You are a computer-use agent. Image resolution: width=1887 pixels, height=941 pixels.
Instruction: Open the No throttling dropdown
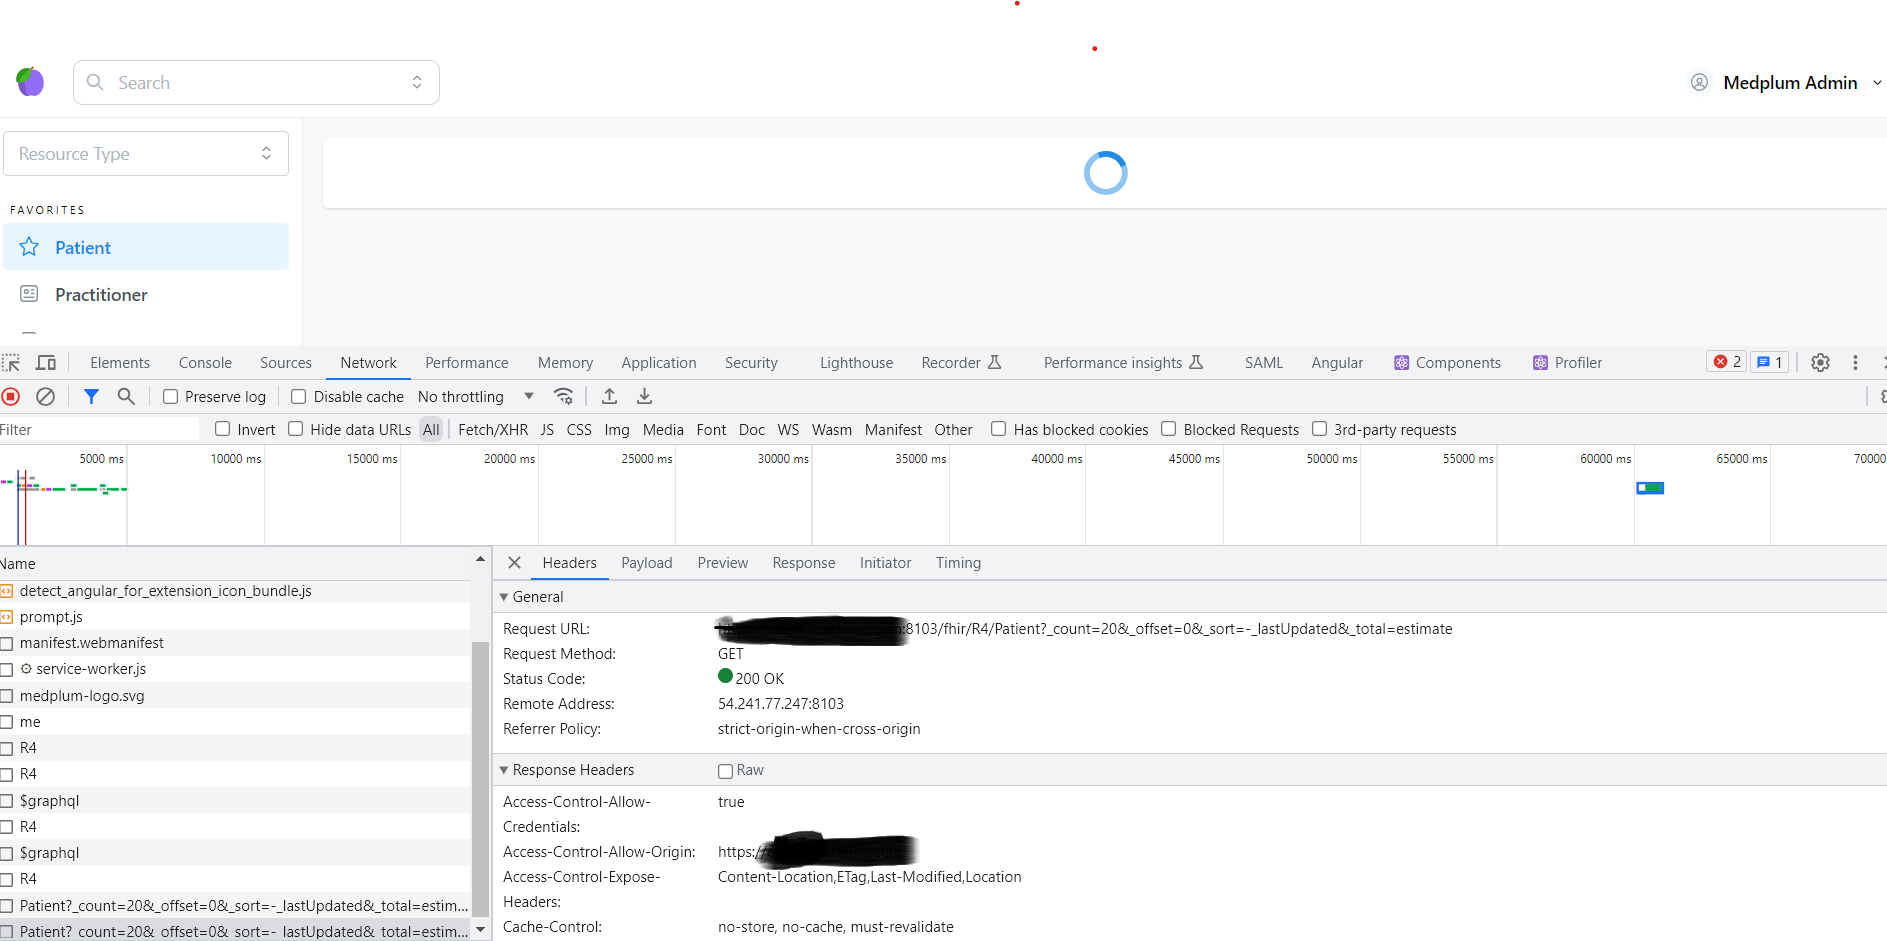474,396
